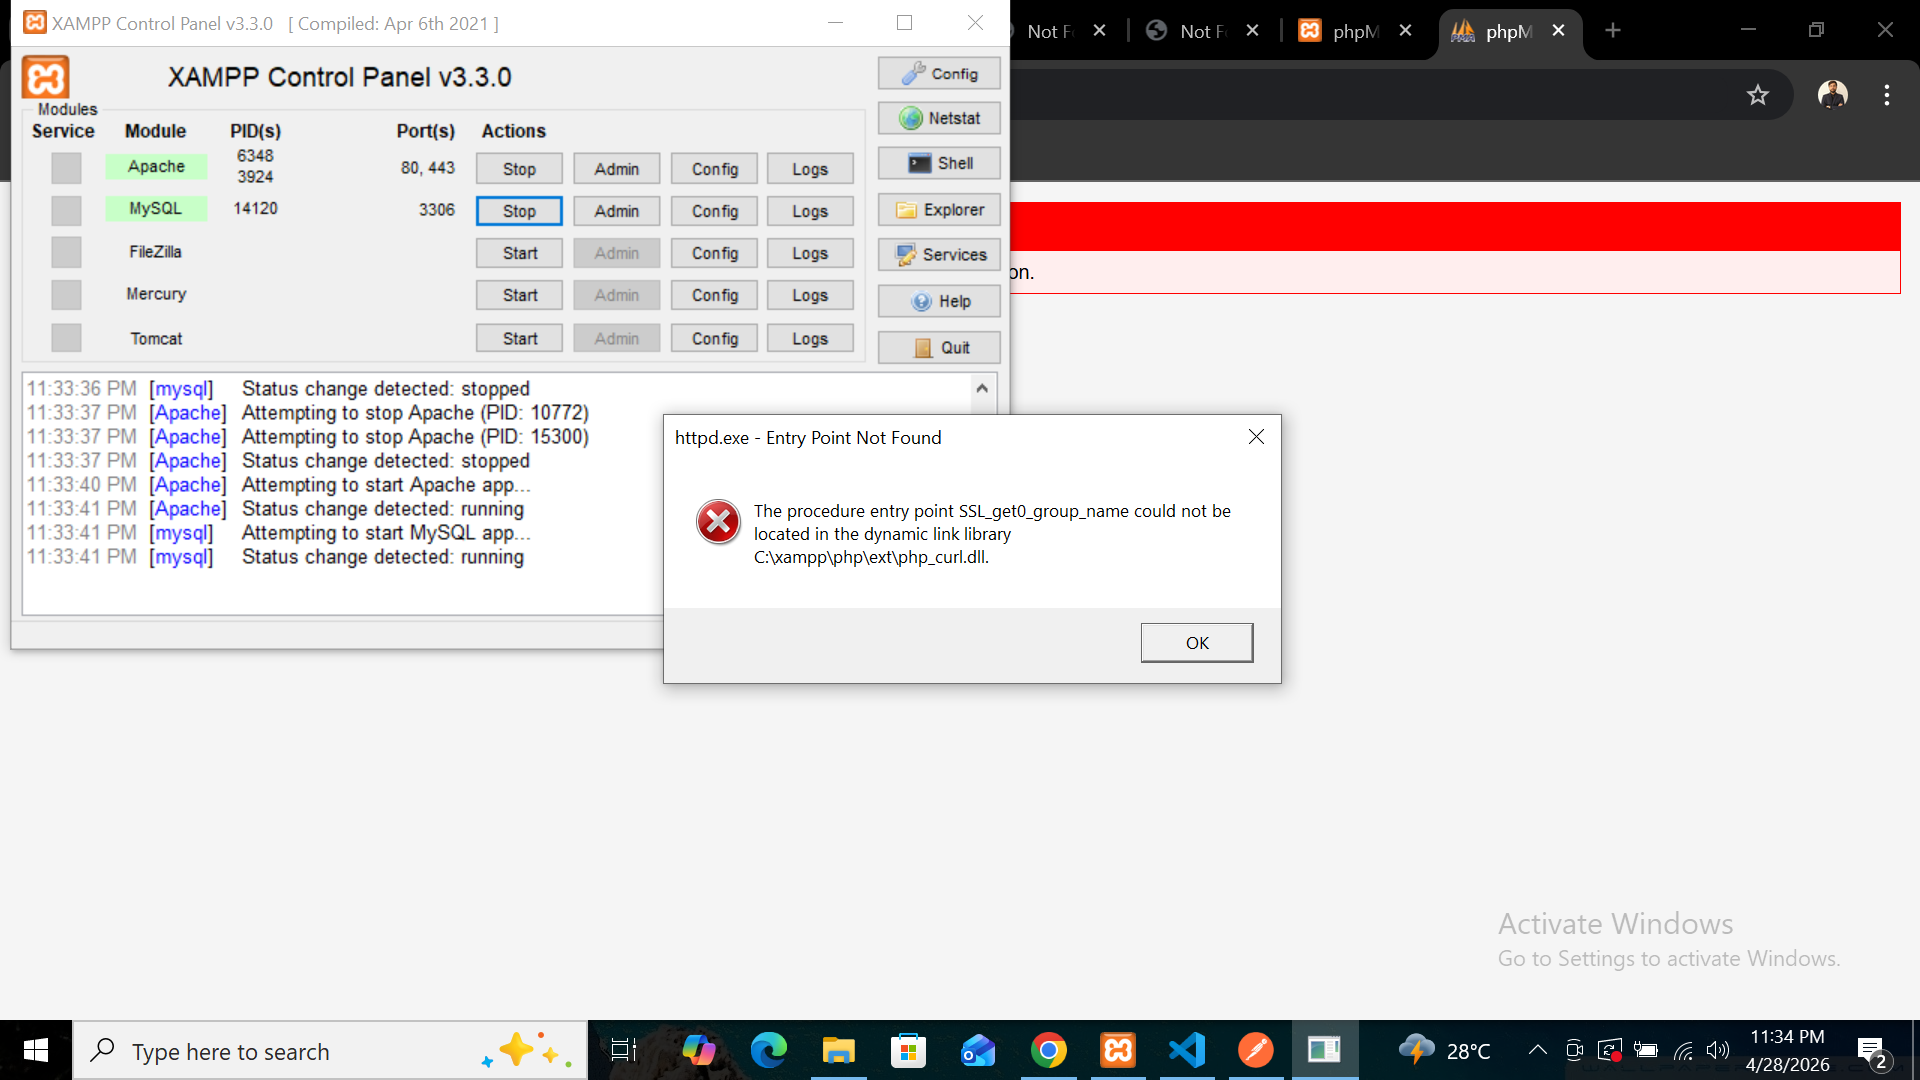Open Apache Config menu
This screenshot has height=1080, width=1920.
714,169
